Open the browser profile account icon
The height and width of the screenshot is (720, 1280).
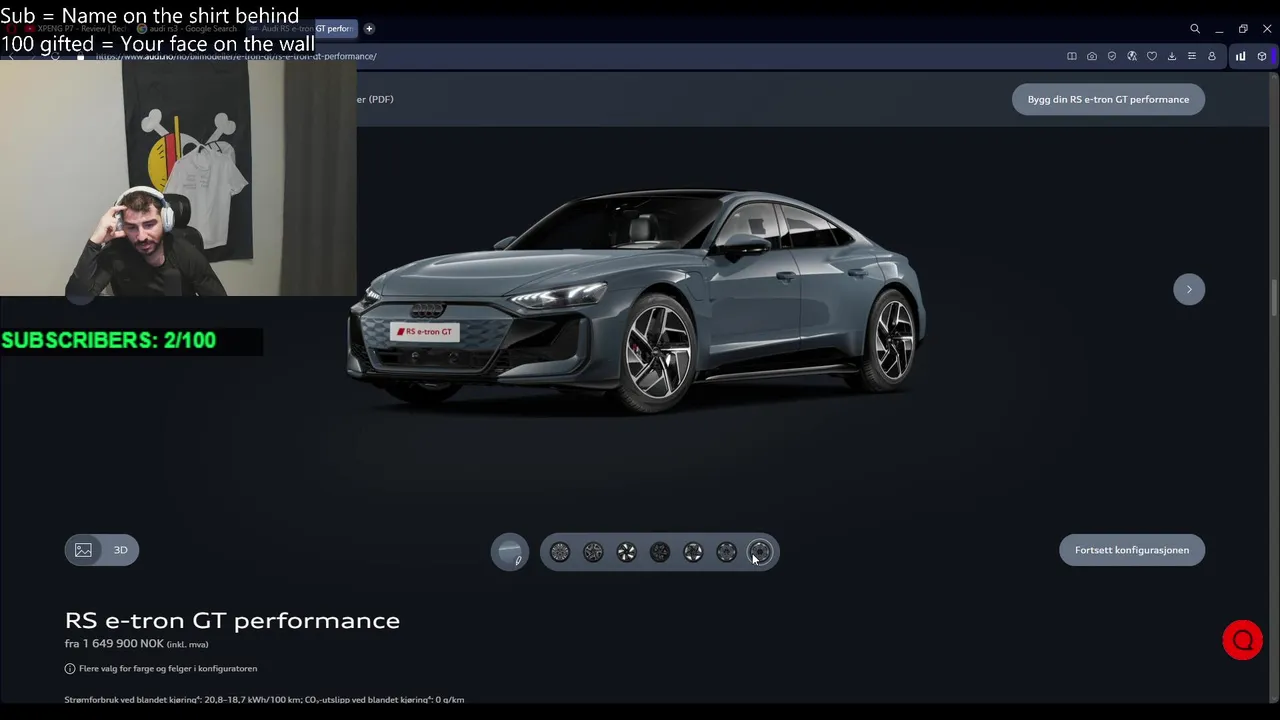coord(1212,56)
